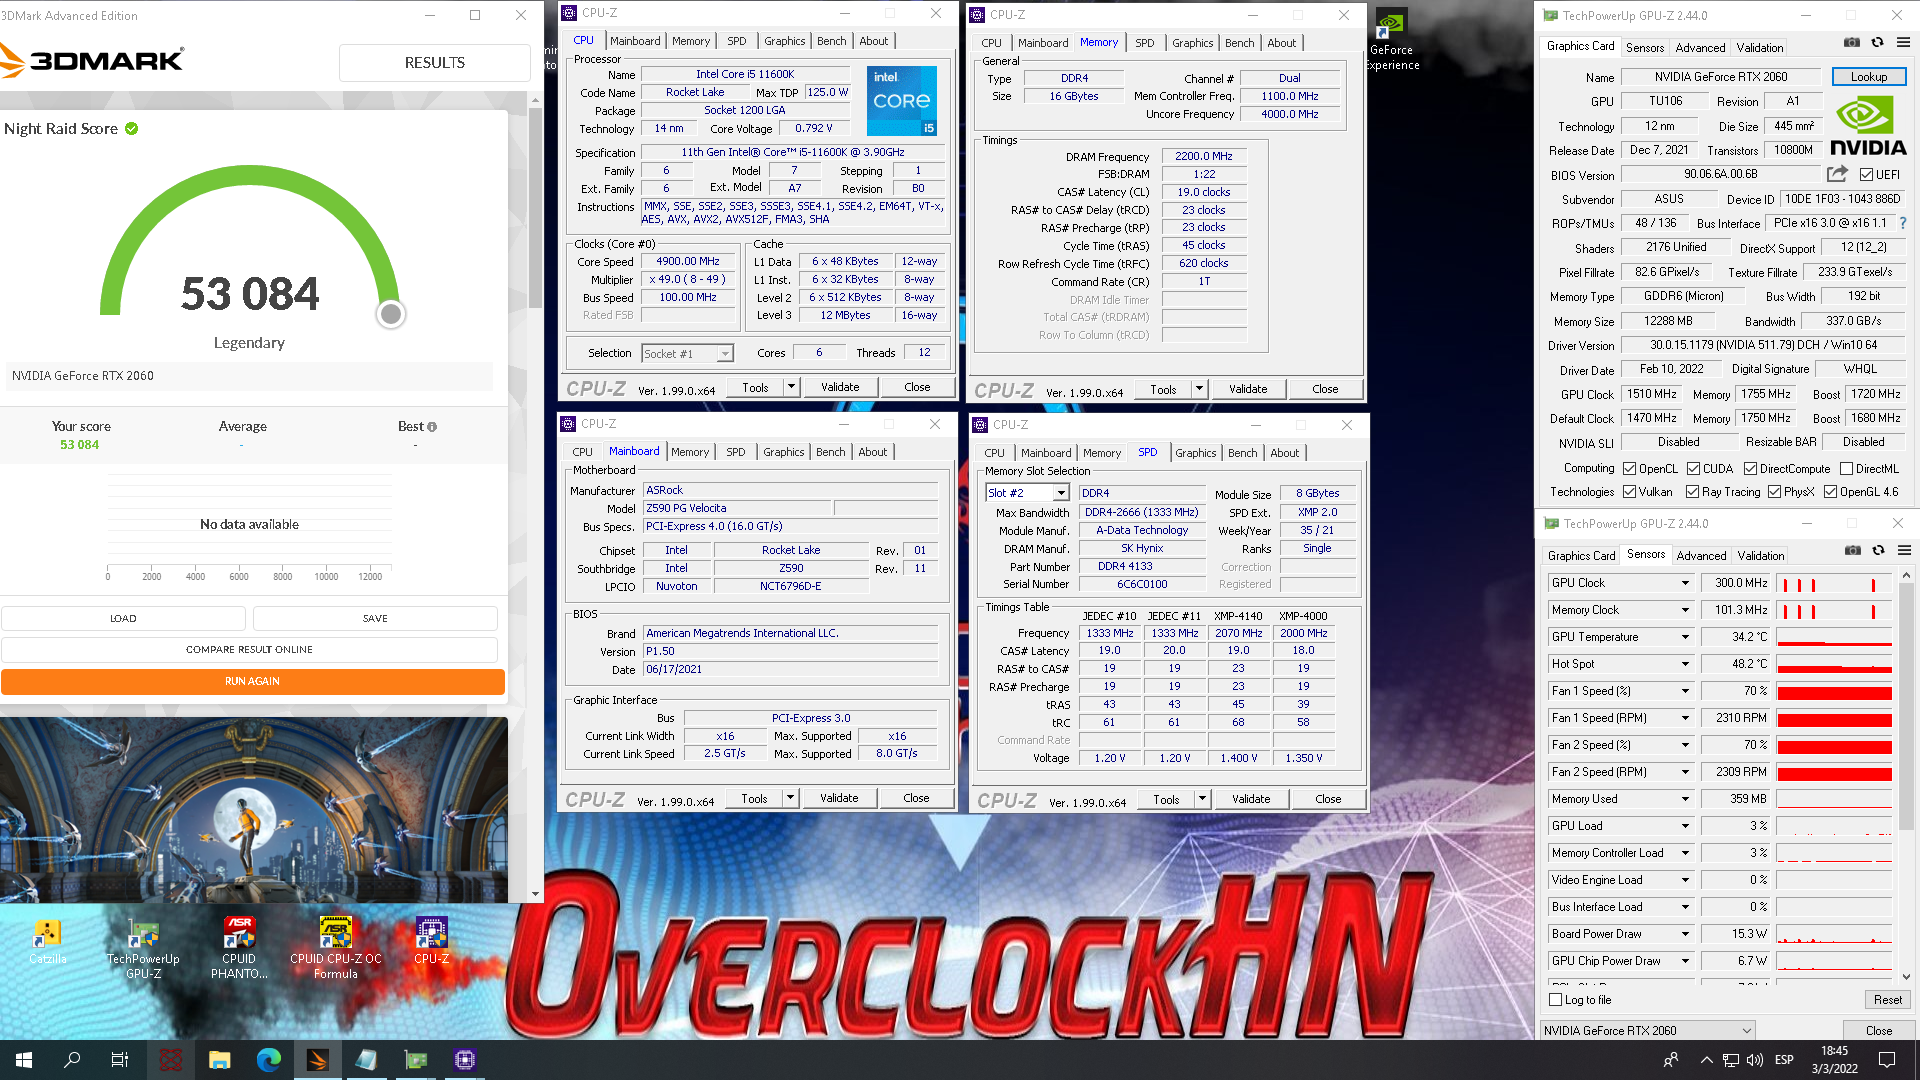Image resolution: width=1920 pixels, height=1080 pixels.
Task: Open Catzilla desktop icon
Action: click(47, 942)
